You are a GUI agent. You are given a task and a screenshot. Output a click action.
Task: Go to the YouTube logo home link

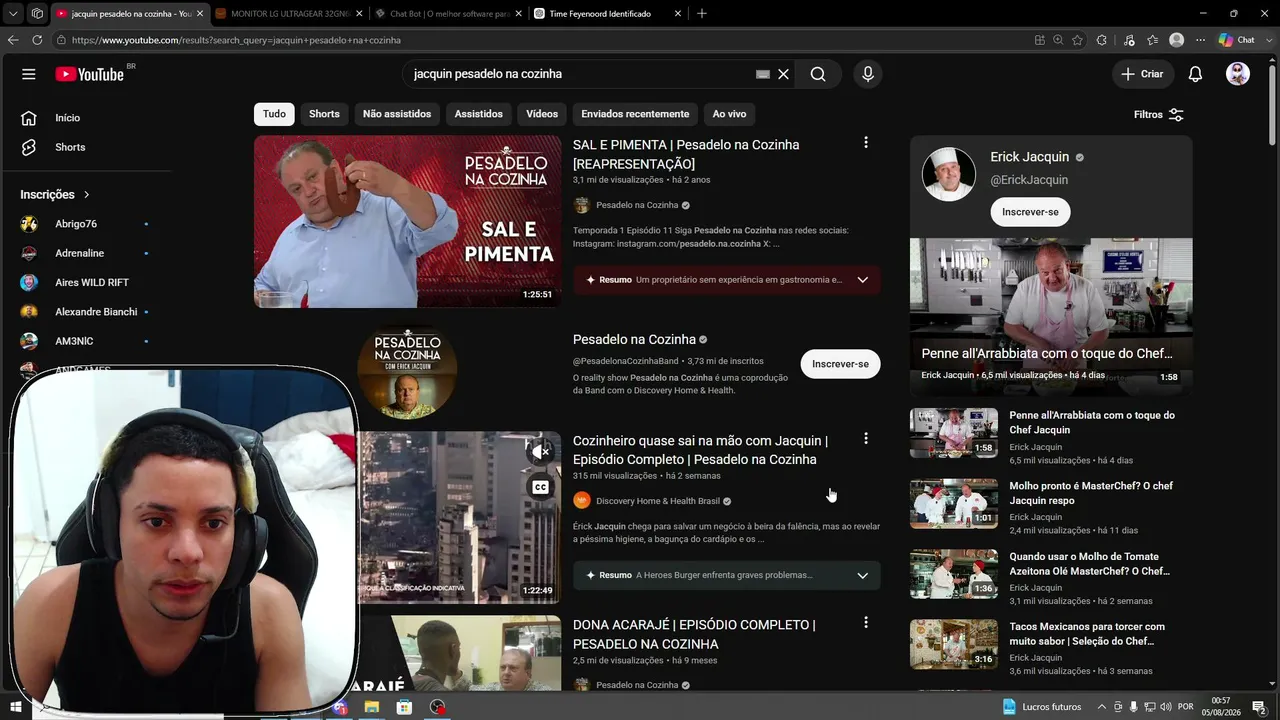[90, 74]
